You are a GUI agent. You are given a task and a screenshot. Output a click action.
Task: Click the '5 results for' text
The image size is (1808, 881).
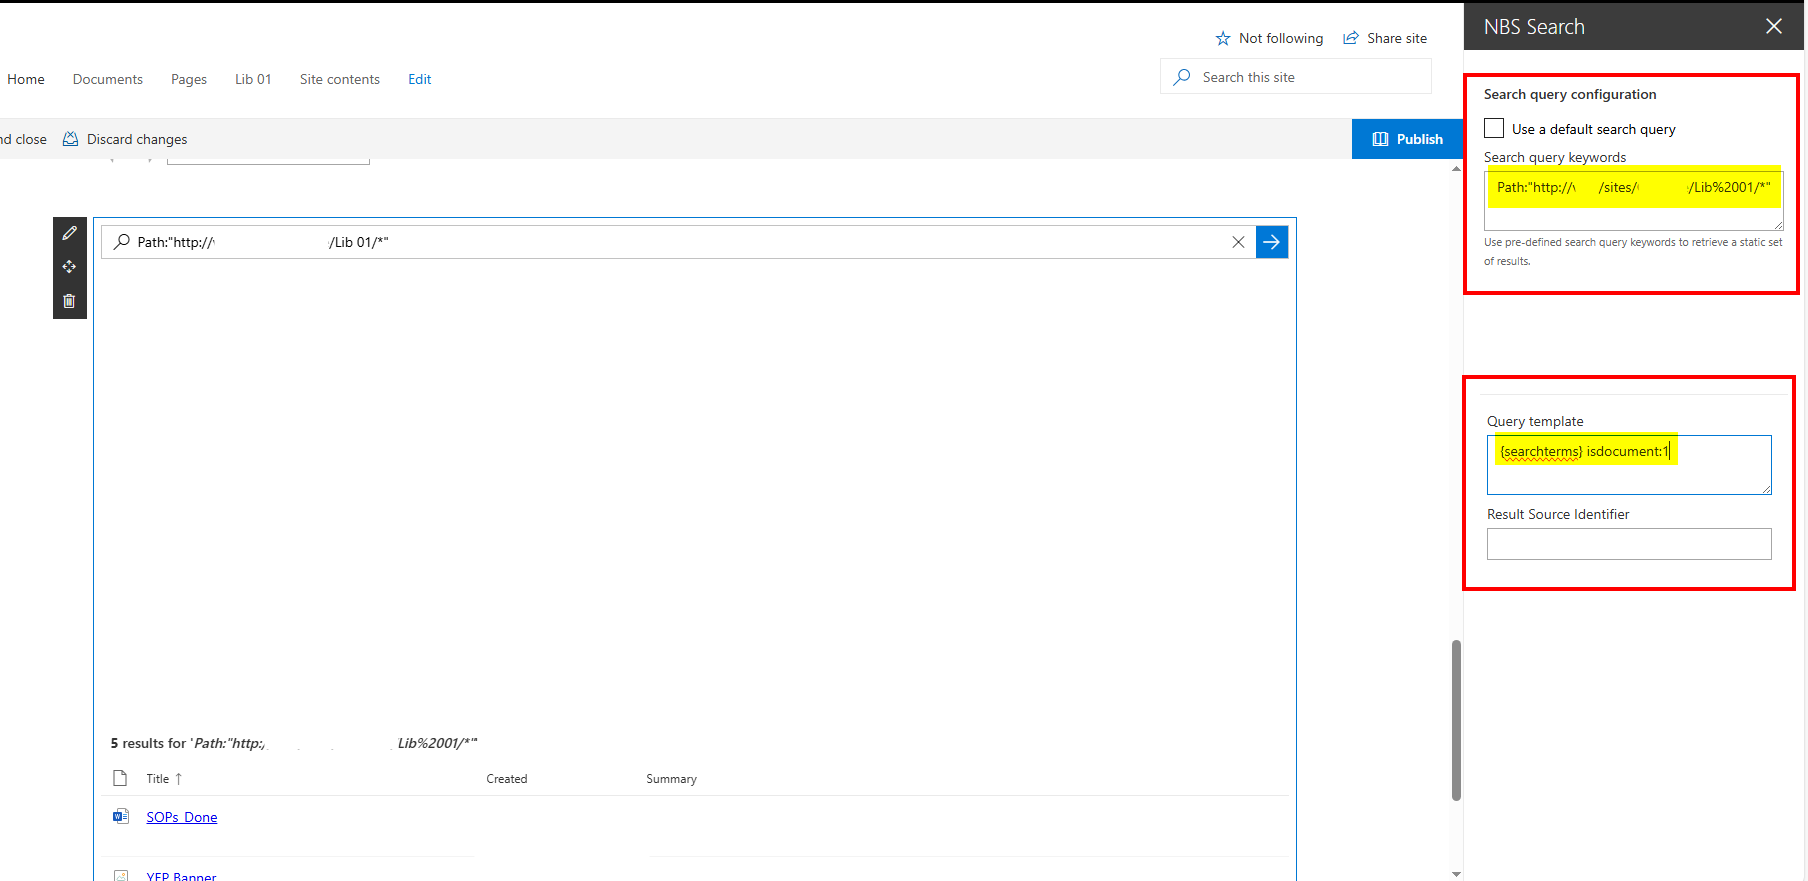[148, 743]
